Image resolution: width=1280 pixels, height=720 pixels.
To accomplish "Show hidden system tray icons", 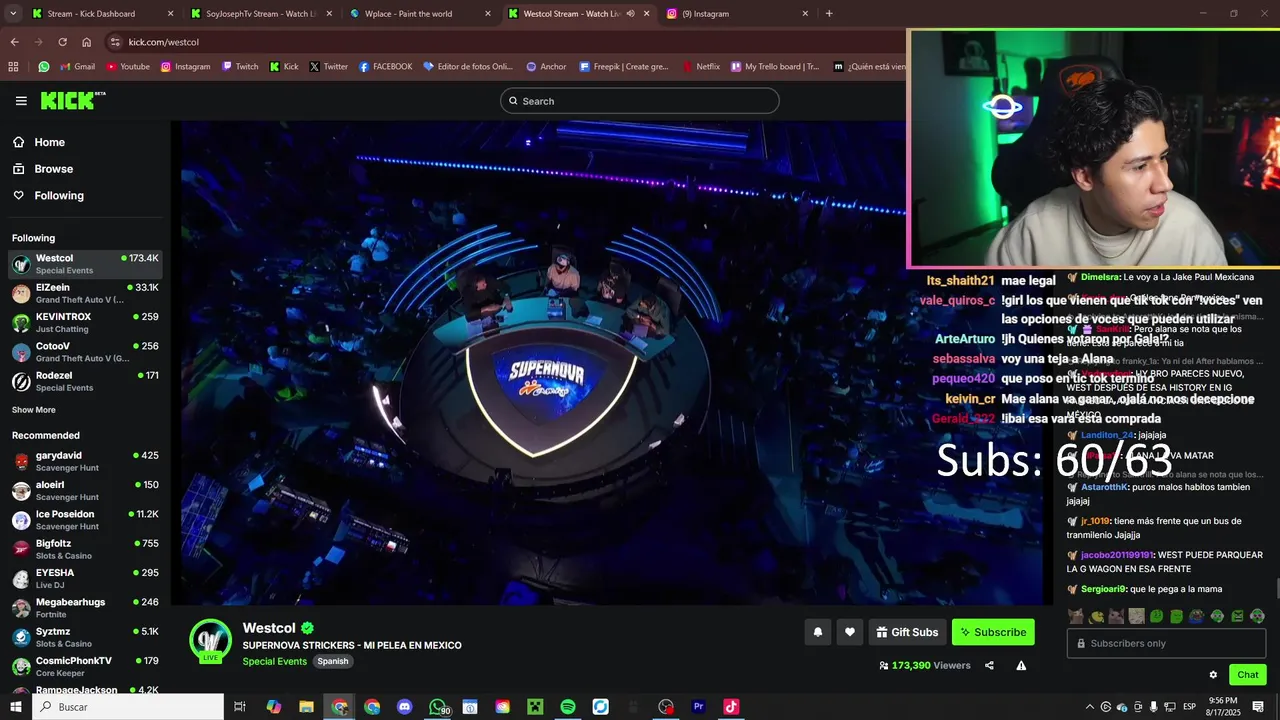I will point(1090,707).
